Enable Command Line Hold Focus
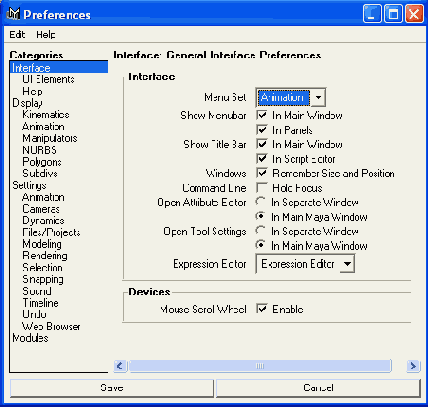 click(262, 188)
